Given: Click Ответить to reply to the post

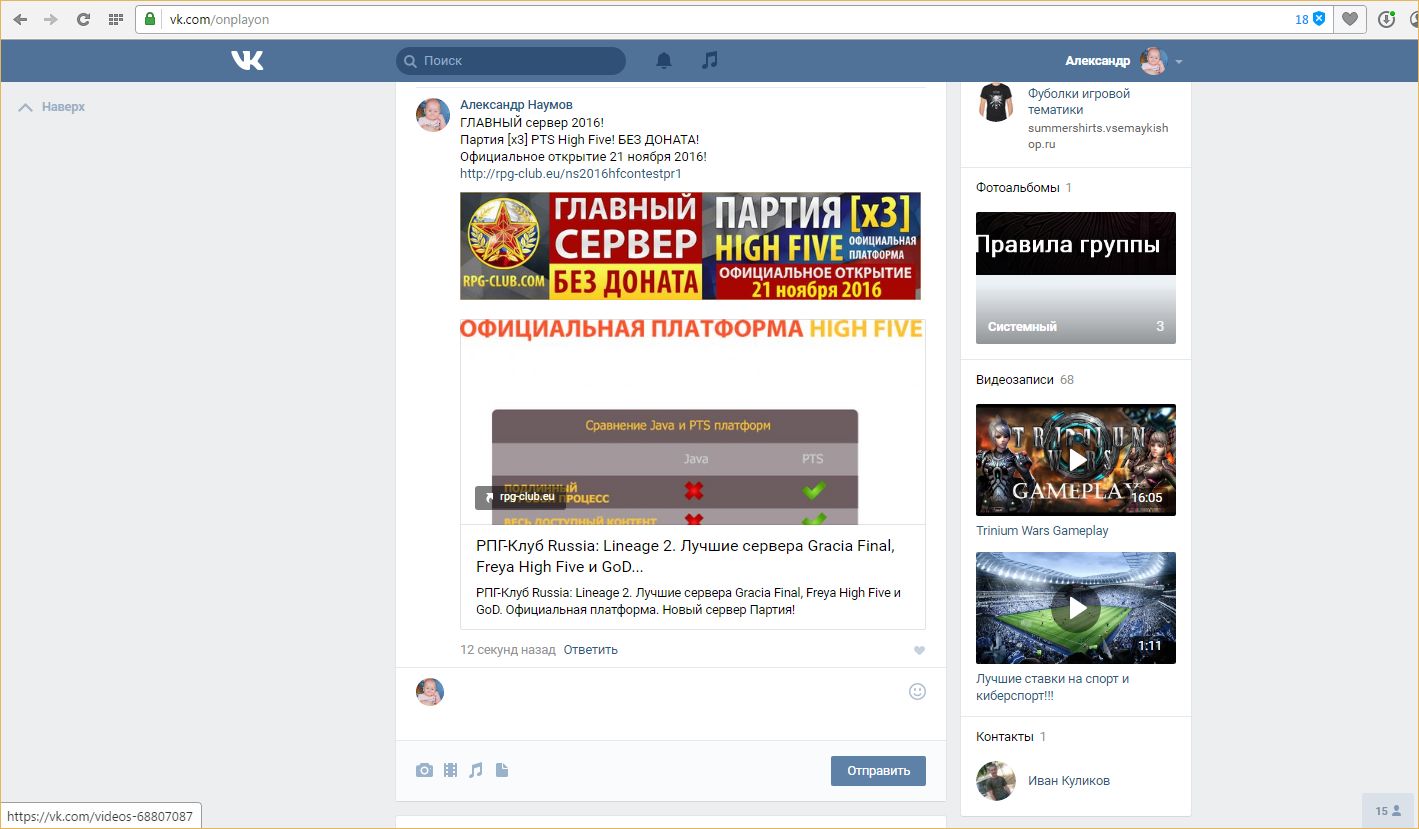Looking at the screenshot, I should click(x=591, y=650).
